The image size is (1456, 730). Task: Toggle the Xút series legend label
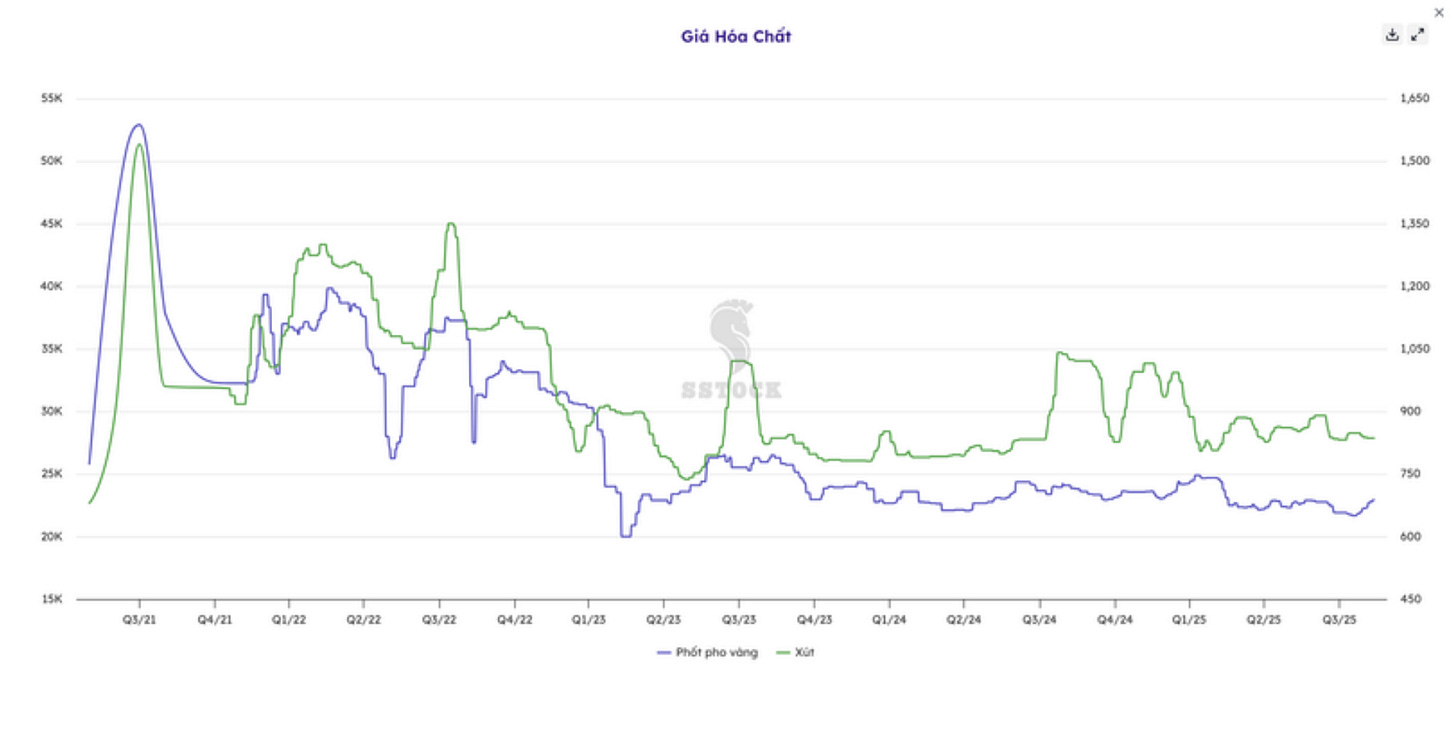(805, 653)
